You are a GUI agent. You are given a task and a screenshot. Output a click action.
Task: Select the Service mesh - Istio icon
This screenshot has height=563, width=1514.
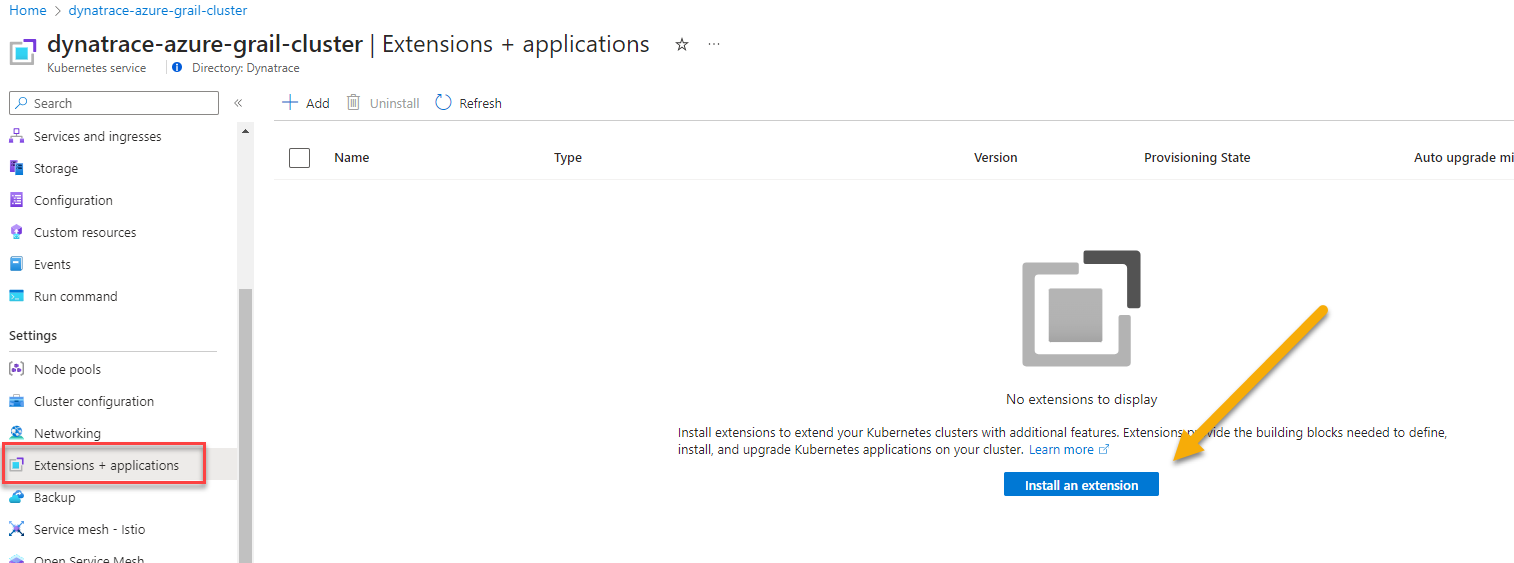pos(16,529)
